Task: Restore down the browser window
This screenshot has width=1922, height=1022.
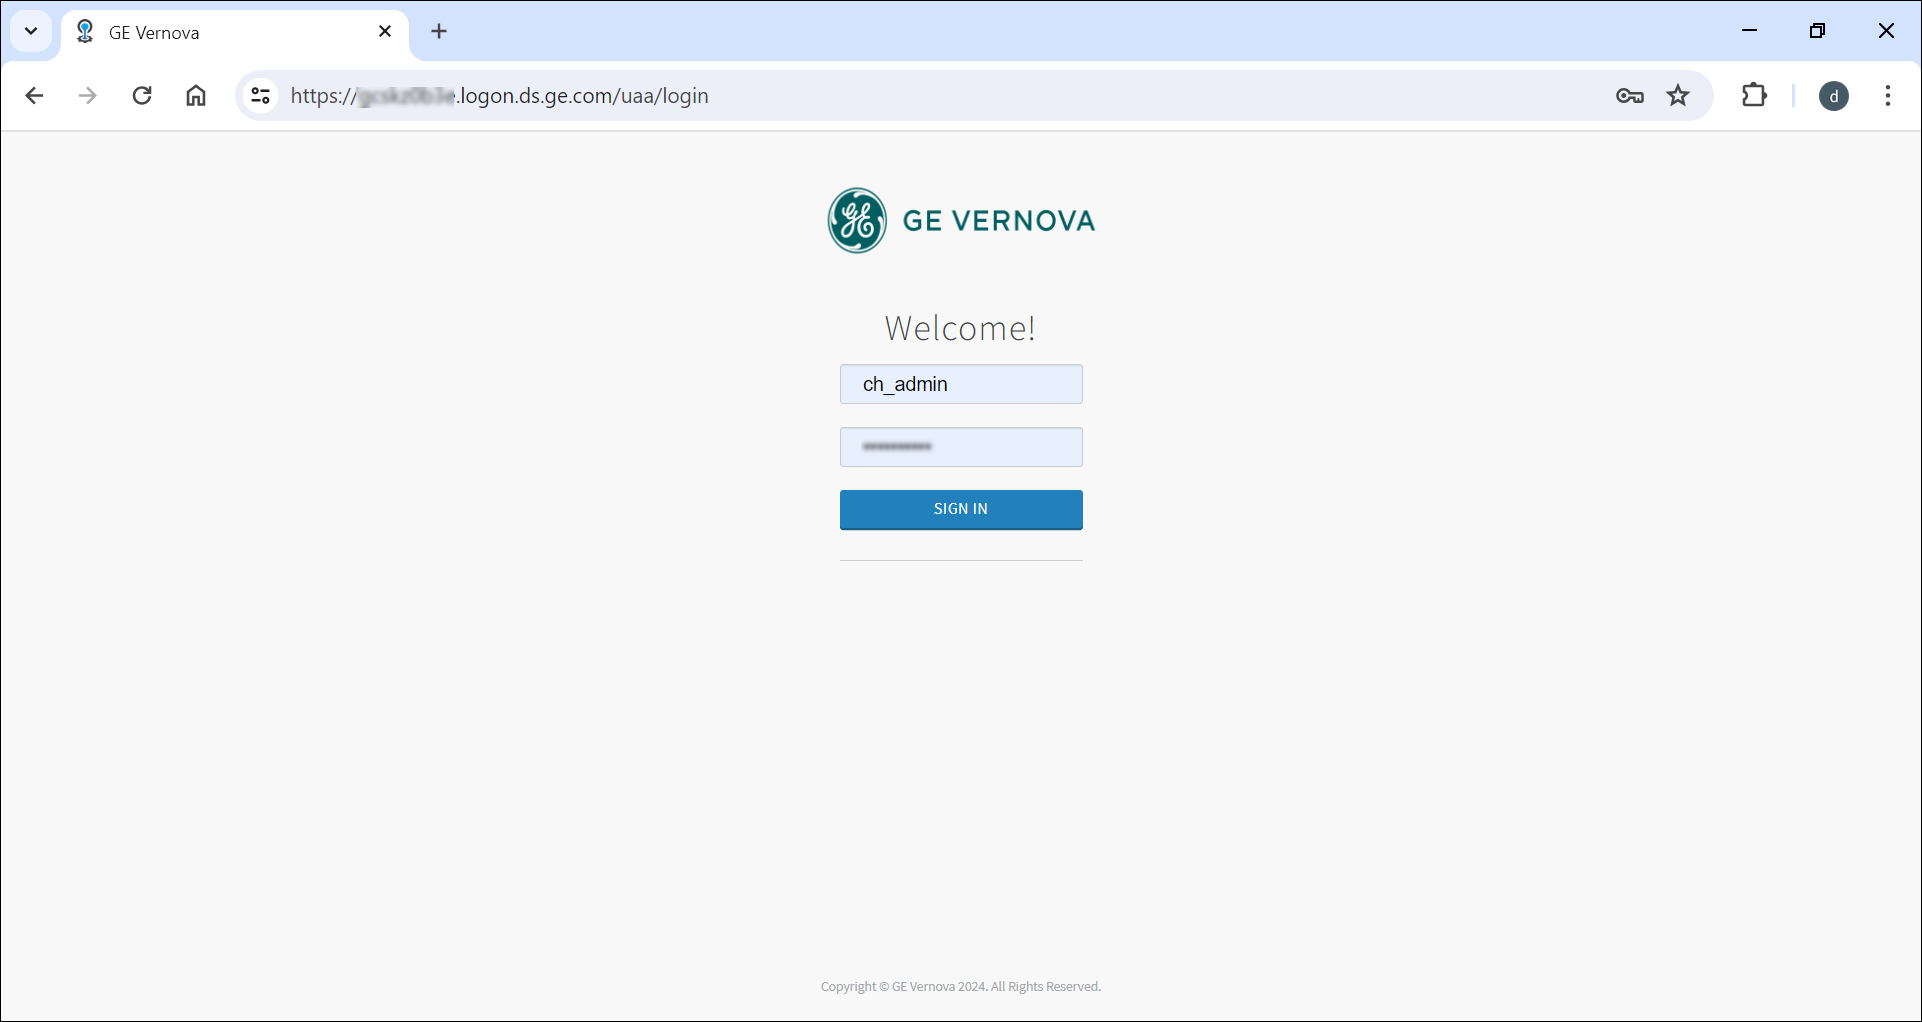Action: (x=1817, y=31)
